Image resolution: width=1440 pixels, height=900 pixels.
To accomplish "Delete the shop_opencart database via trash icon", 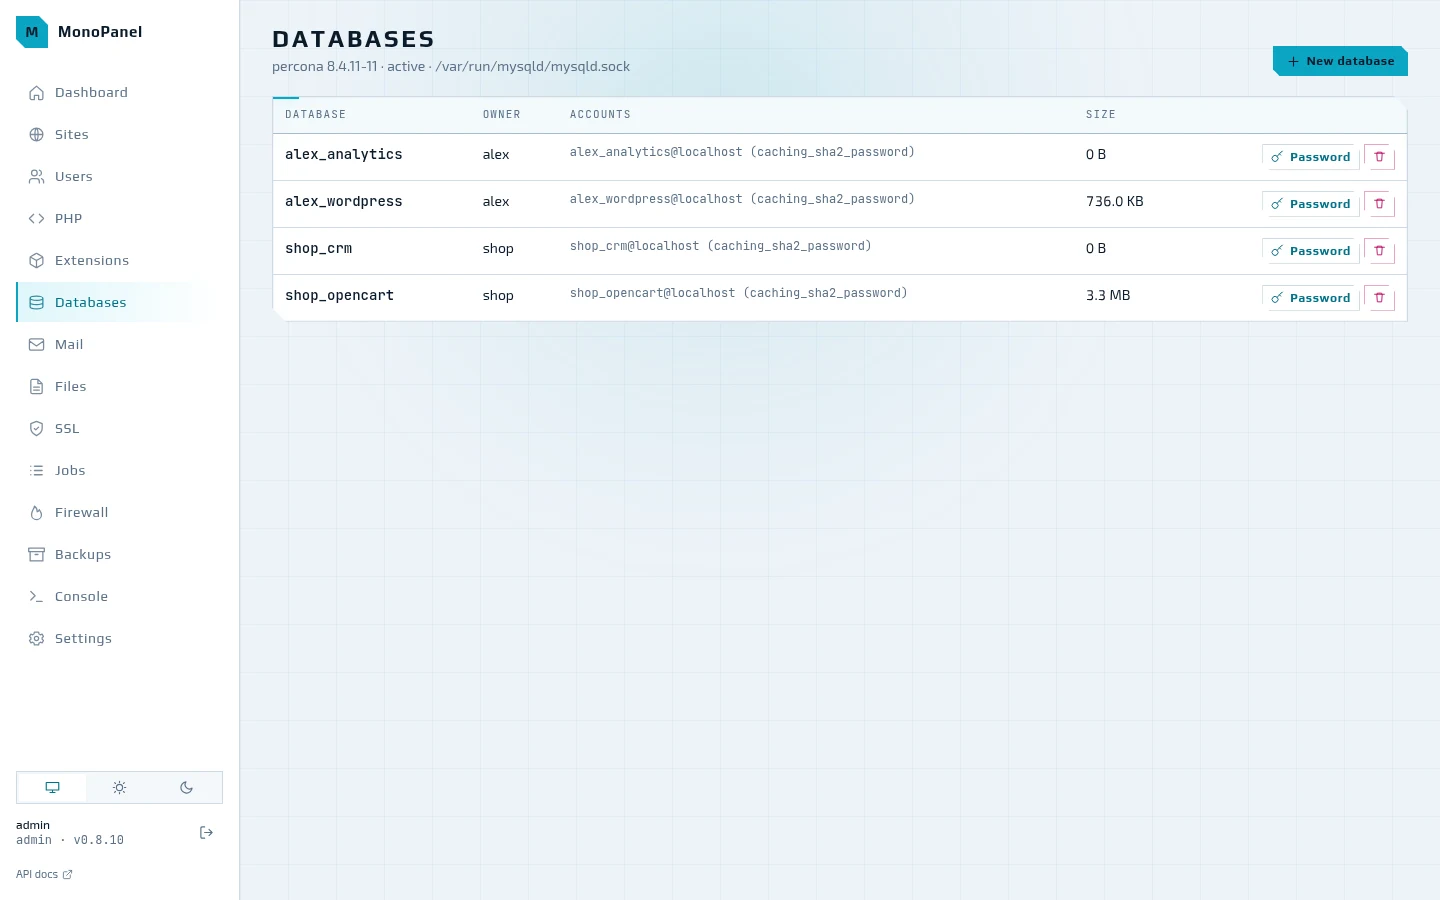I will click(x=1379, y=298).
